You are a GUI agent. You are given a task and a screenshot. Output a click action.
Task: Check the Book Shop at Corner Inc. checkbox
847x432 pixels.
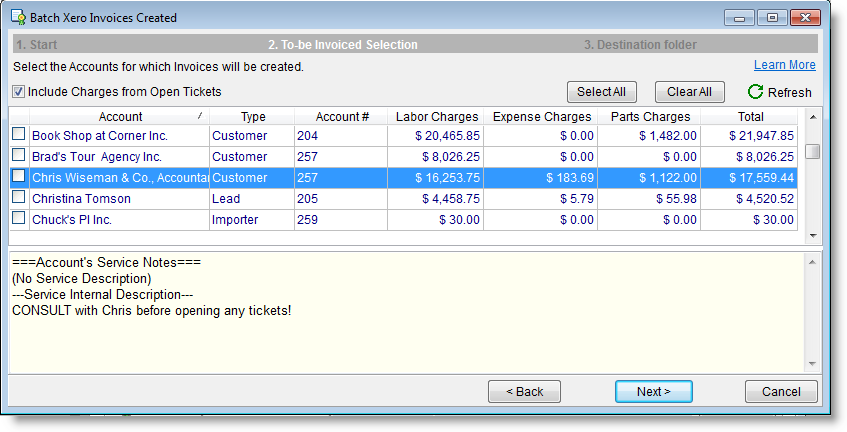click(x=18, y=135)
